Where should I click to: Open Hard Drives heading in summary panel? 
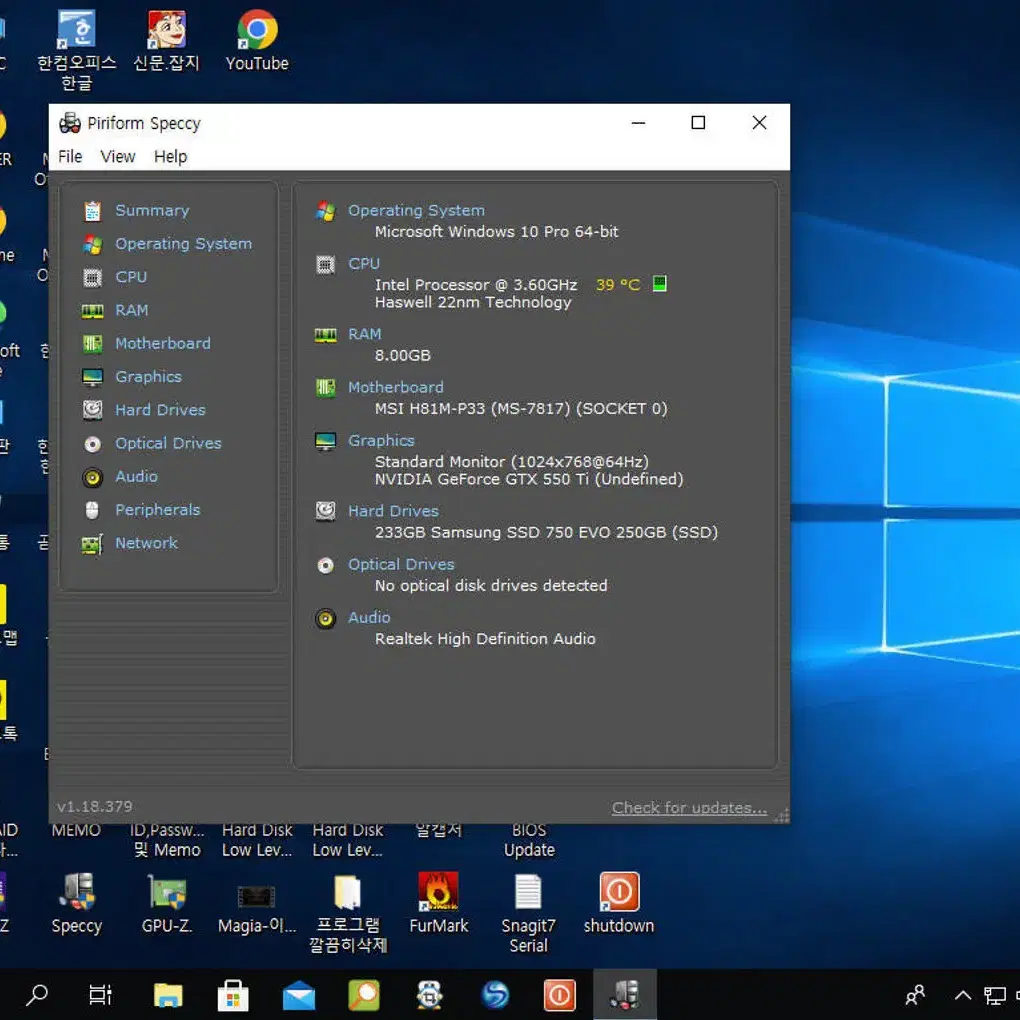tap(393, 511)
